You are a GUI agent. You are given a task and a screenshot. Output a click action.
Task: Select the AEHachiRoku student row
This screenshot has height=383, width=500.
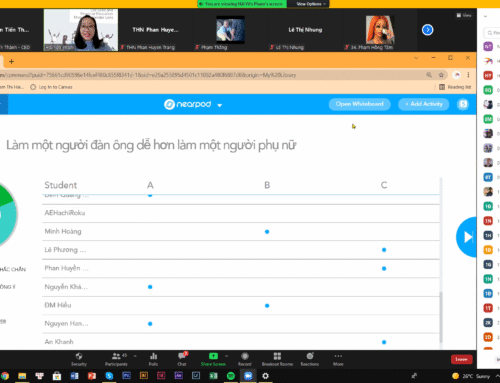pyautogui.click(x=241, y=213)
